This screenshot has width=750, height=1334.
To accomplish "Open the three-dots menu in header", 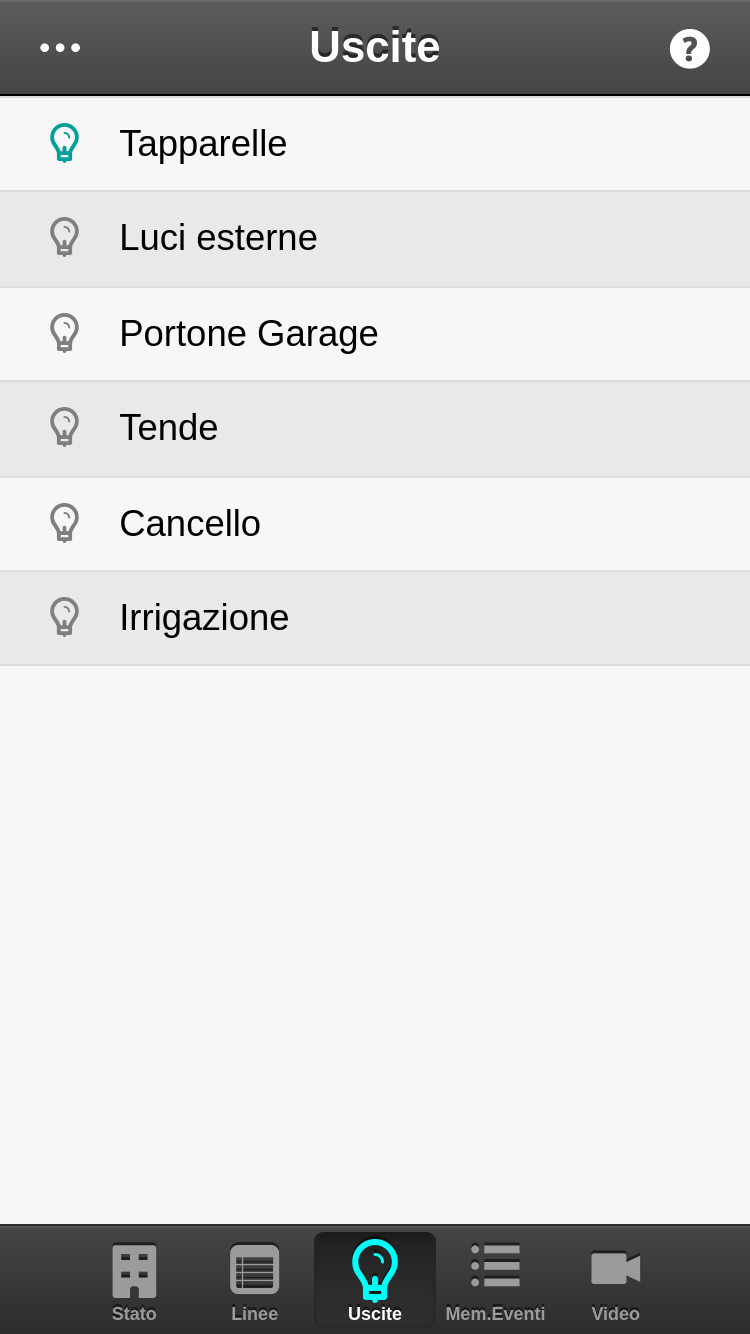I will [60, 47].
